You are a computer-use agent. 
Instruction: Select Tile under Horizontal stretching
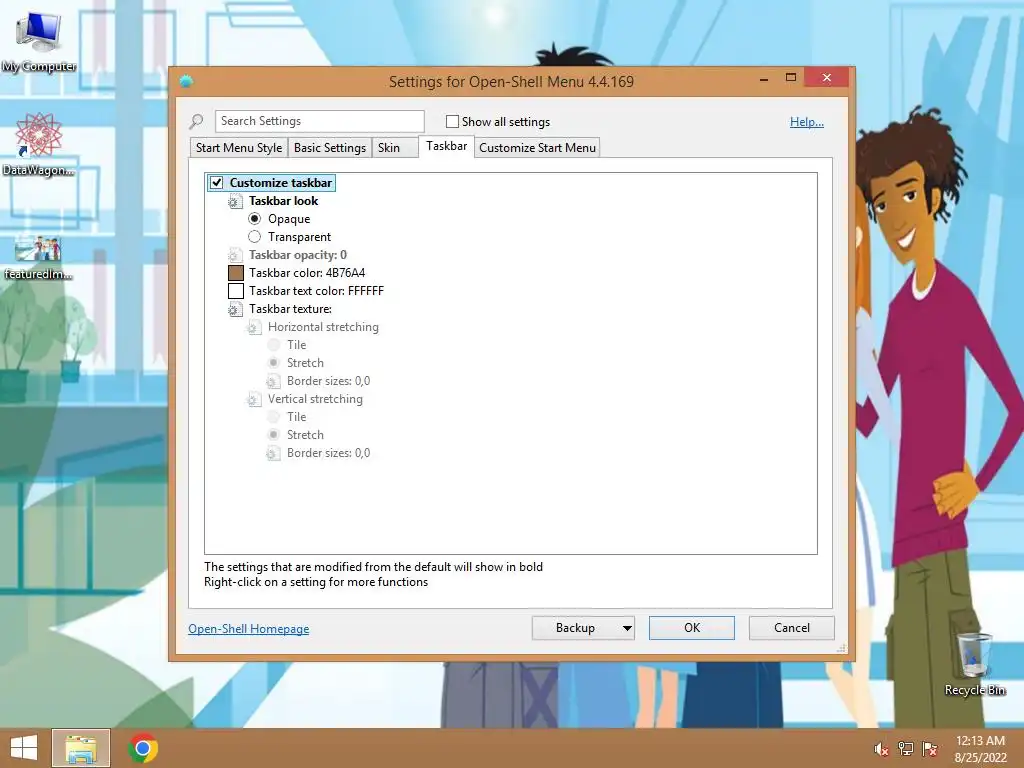pos(274,345)
